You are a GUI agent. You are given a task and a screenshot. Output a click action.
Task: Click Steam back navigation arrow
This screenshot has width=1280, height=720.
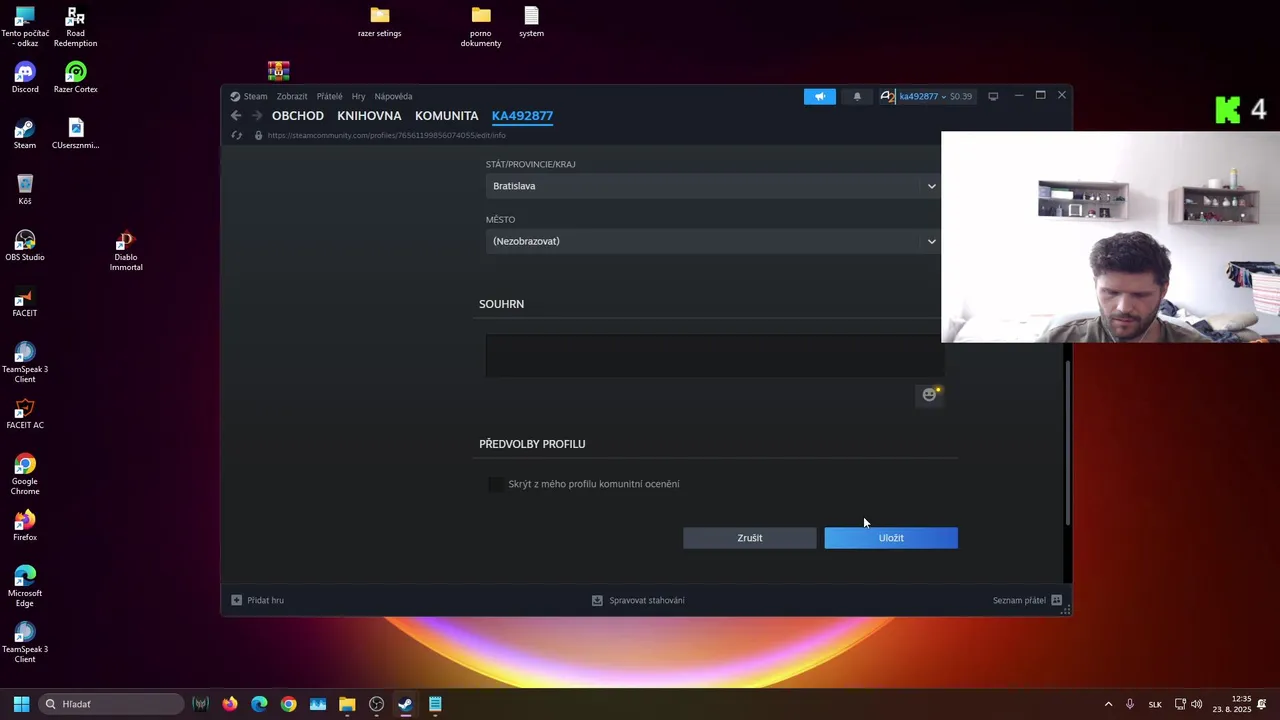[x=236, y=116]
